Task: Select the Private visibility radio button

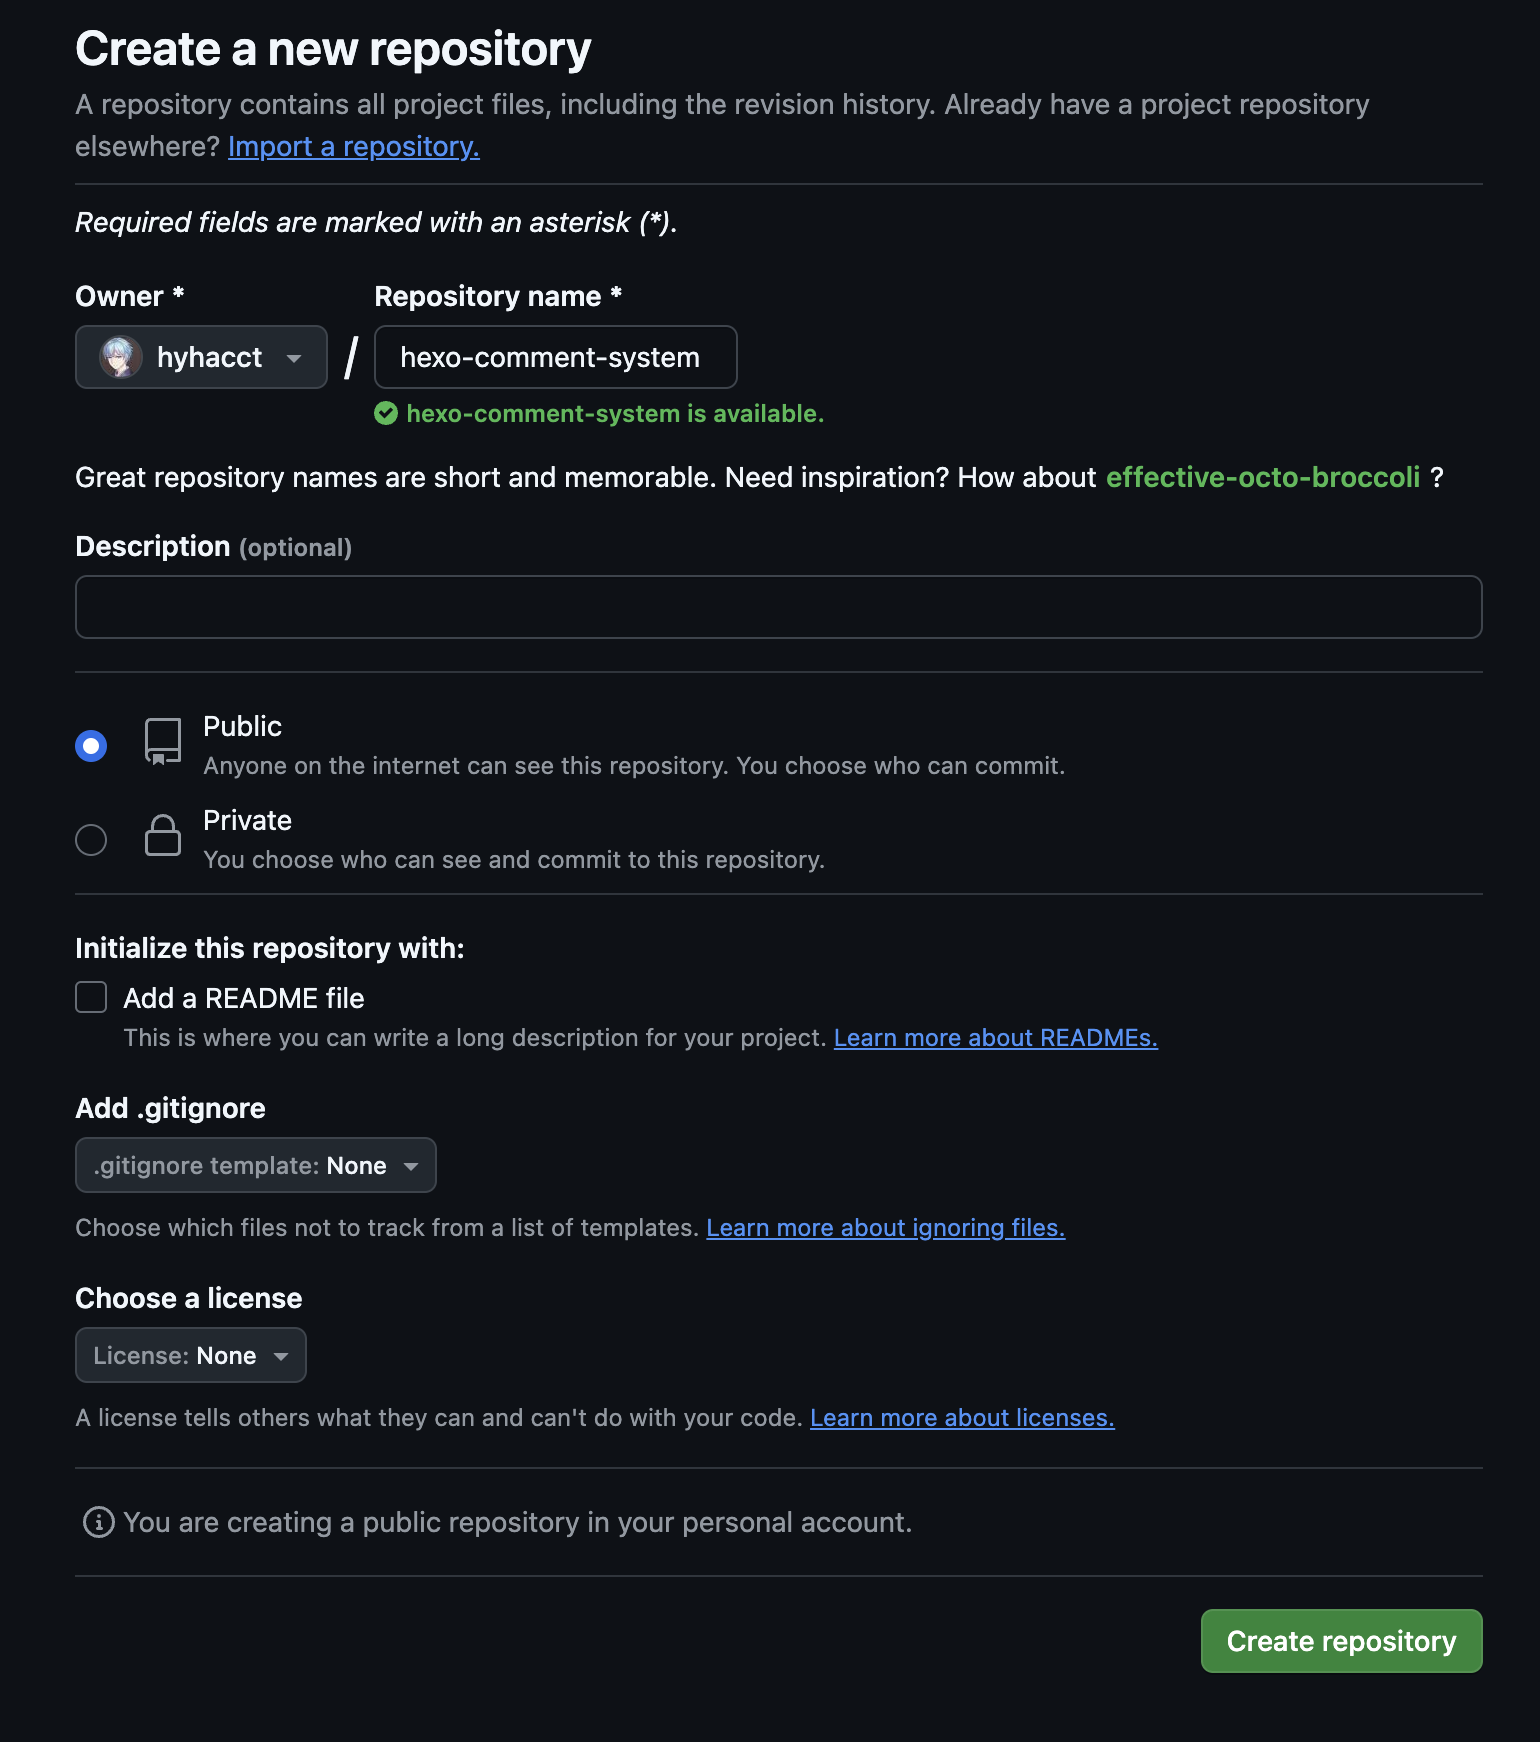Action: point(91,840)
